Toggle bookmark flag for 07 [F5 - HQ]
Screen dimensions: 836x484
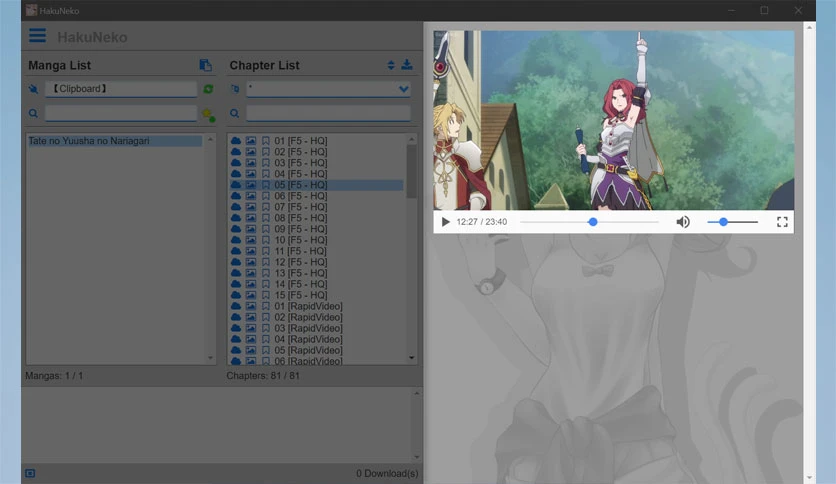click(266, 207)
